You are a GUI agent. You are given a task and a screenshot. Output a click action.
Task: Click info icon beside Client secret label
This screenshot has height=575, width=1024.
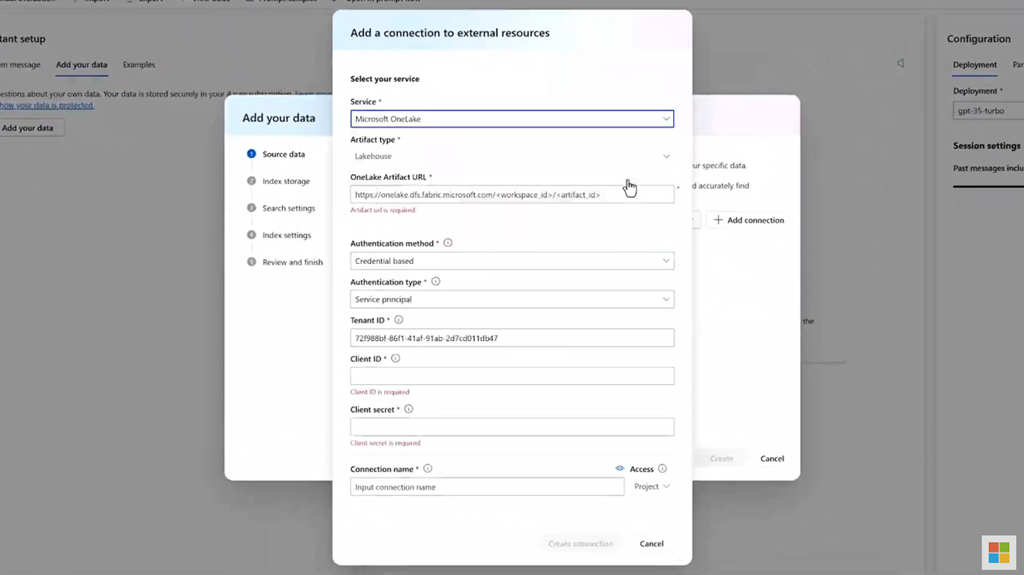pyautogui.click(x=409, y=409)
